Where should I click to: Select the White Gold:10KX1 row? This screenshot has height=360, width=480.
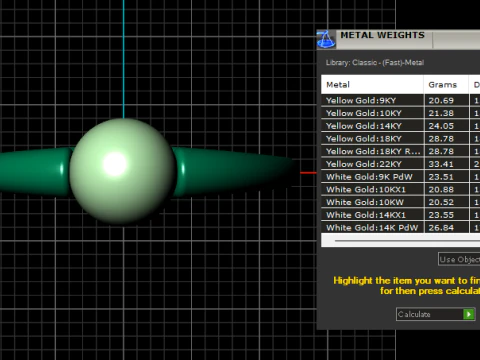pos(400,189)
